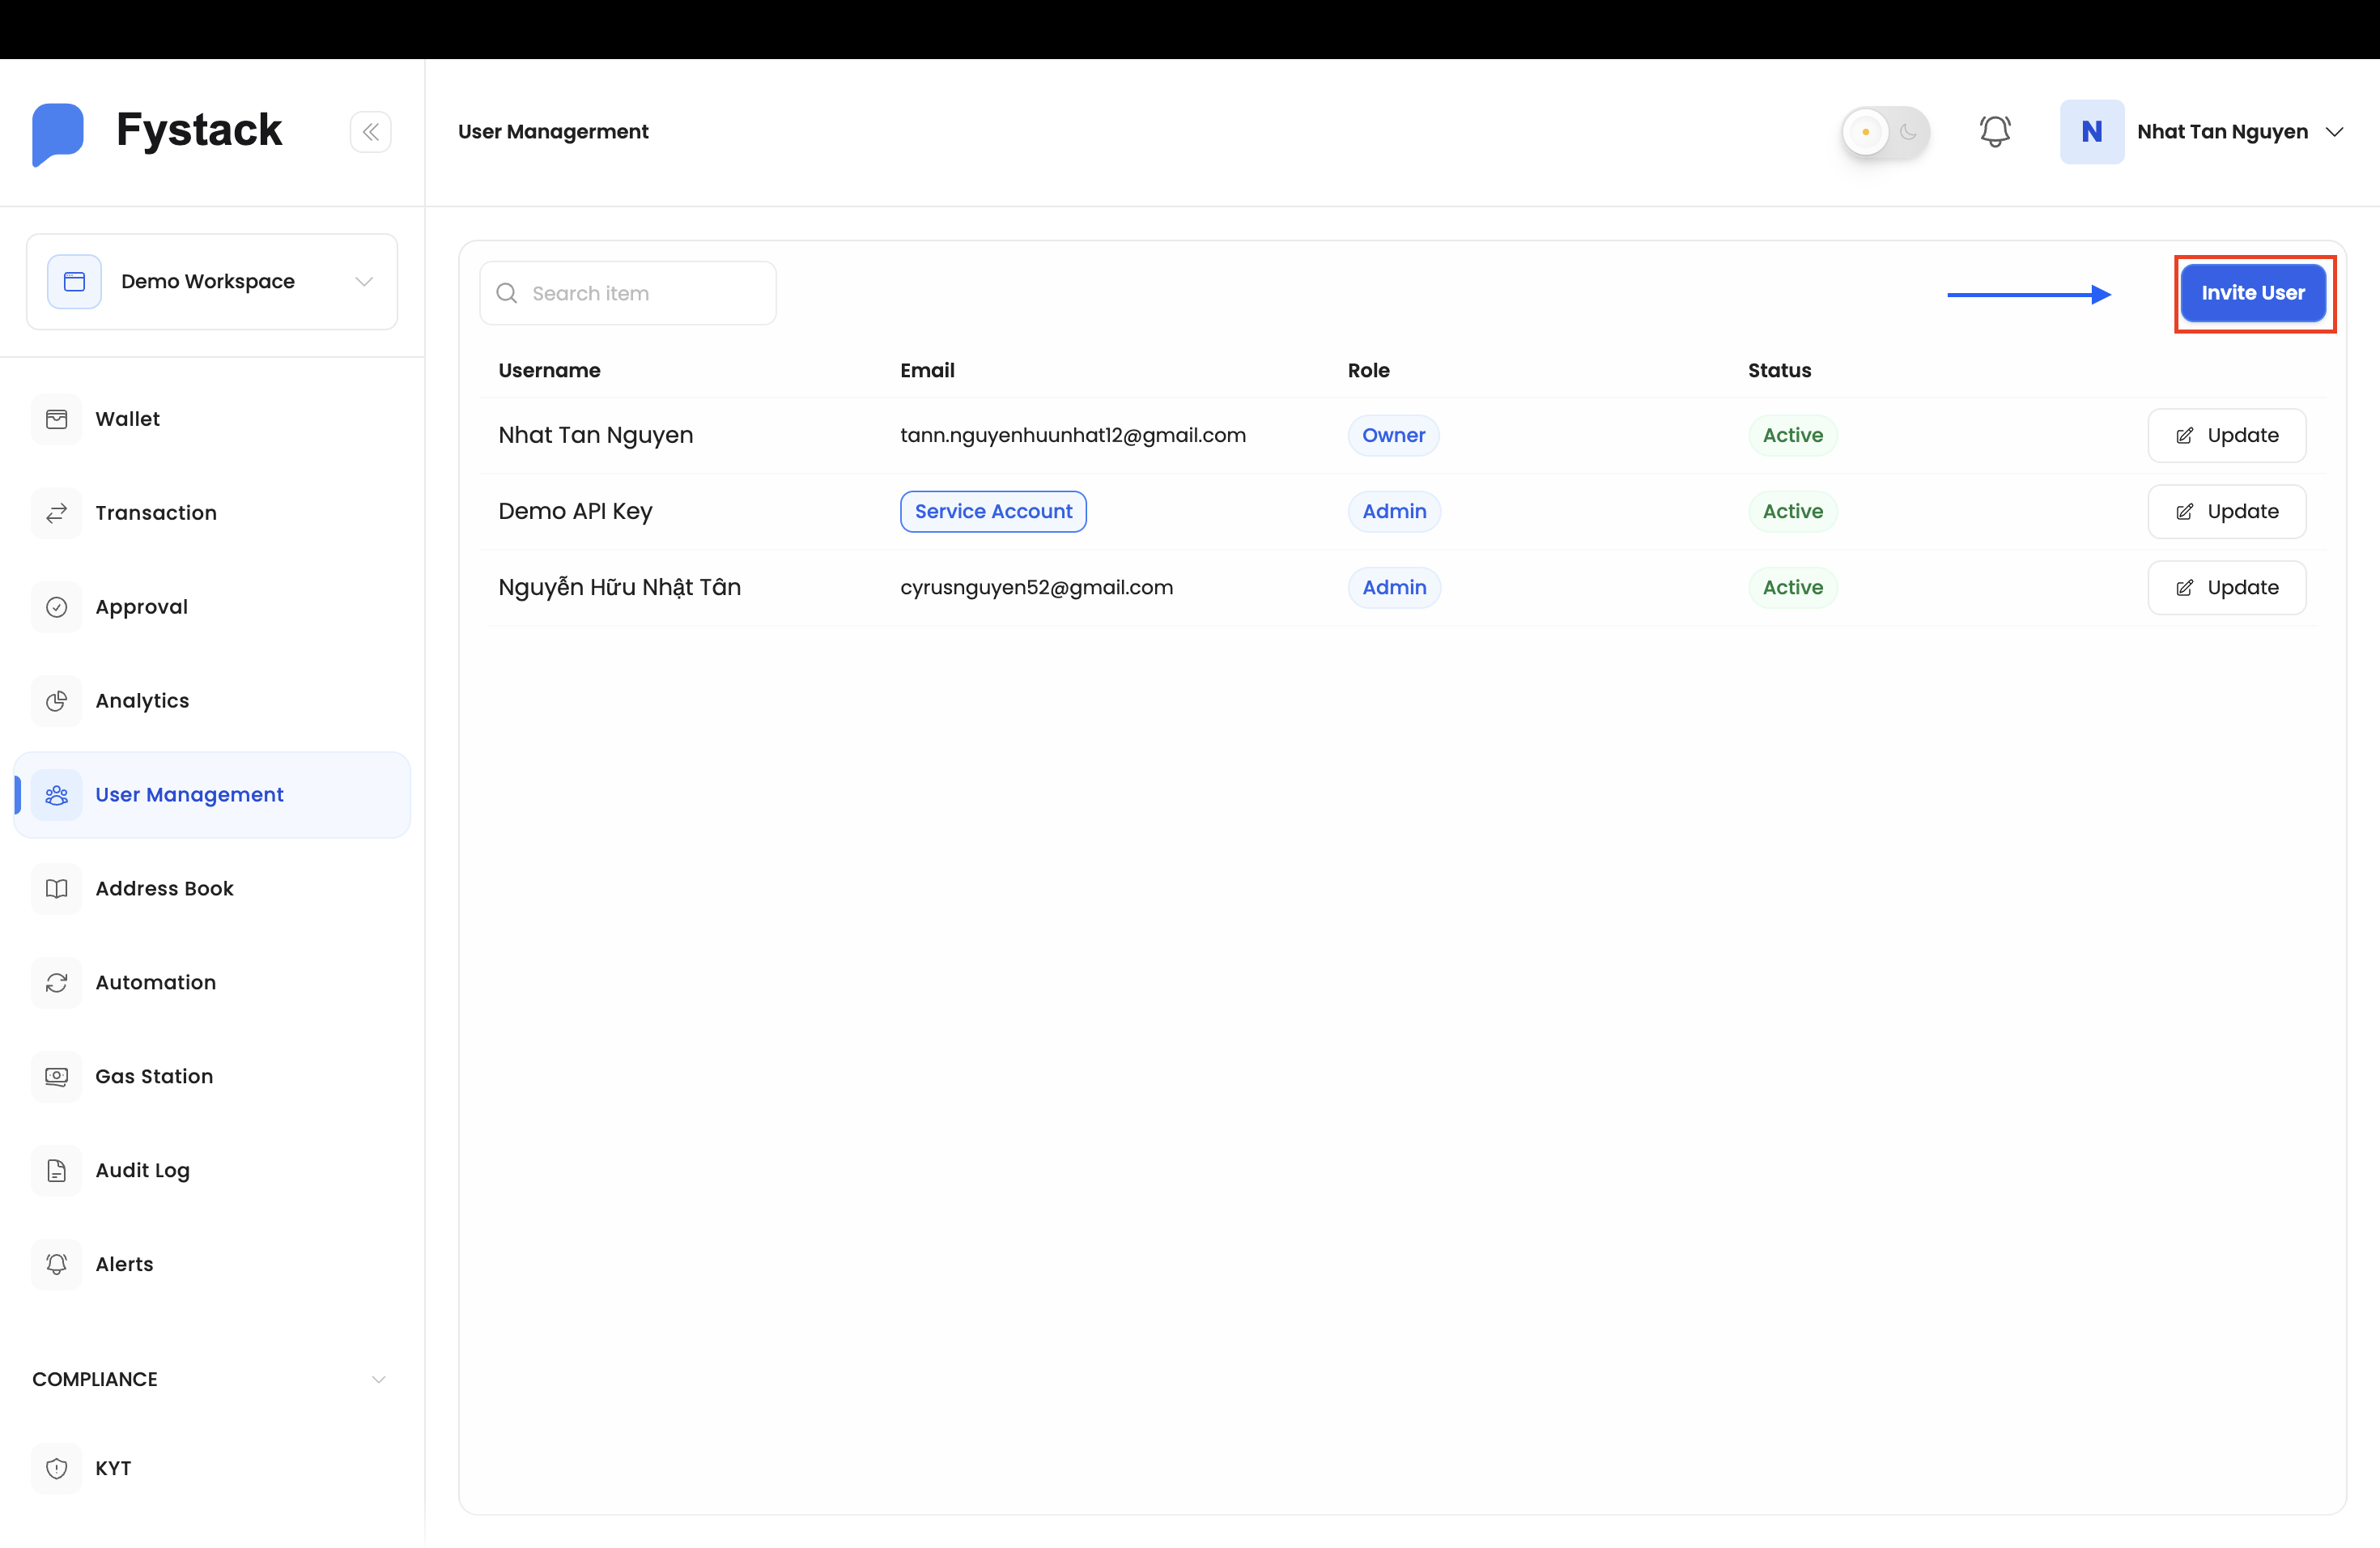This screenshot has width=2380, height=1548.
Task: Select User Management in the navigation
Action: [x=189, y=794]
